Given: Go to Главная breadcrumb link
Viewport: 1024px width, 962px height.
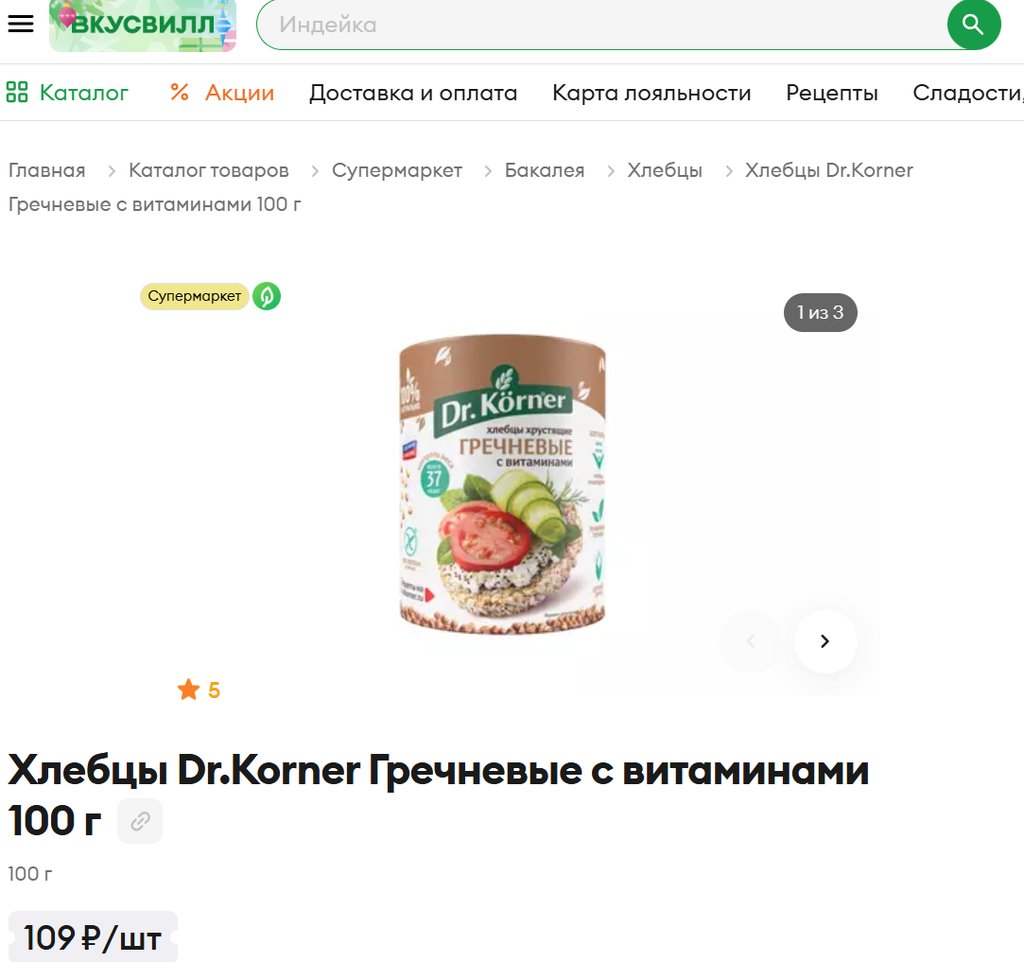Looking at the screenshot, I should 47,170.
